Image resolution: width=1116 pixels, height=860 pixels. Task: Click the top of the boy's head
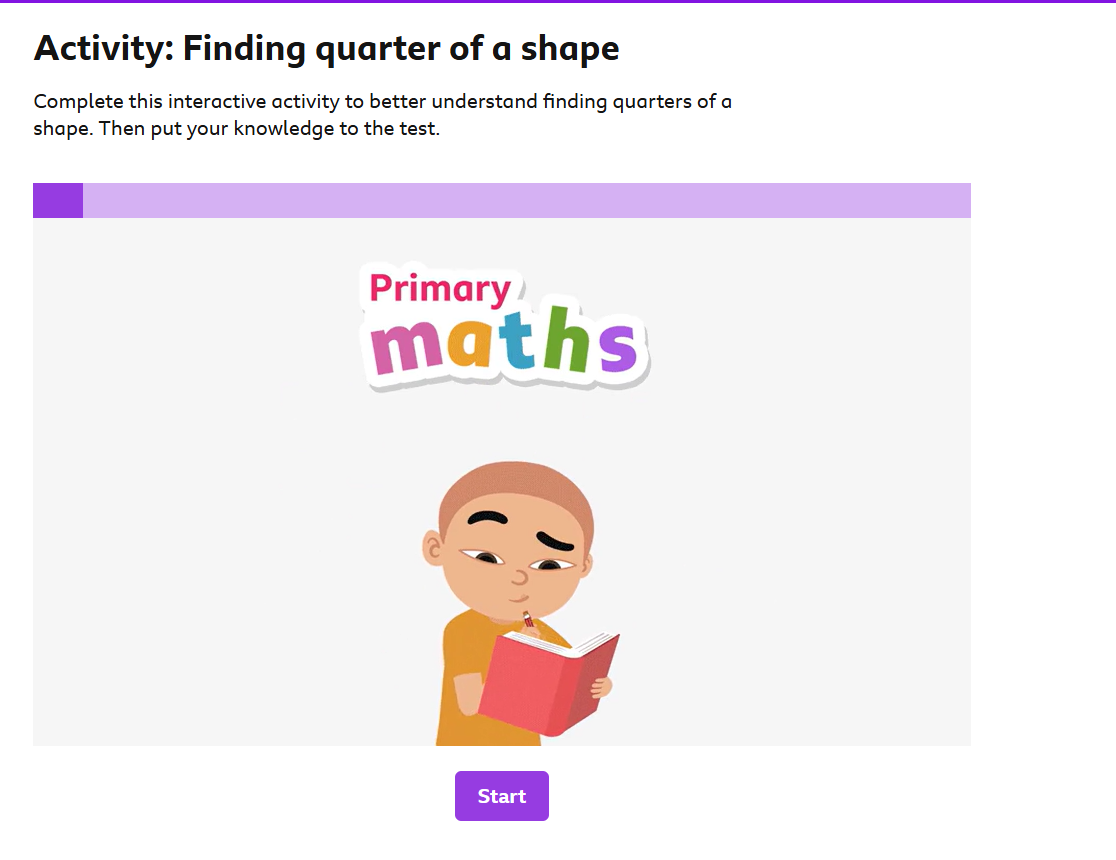tap(515, 477)
